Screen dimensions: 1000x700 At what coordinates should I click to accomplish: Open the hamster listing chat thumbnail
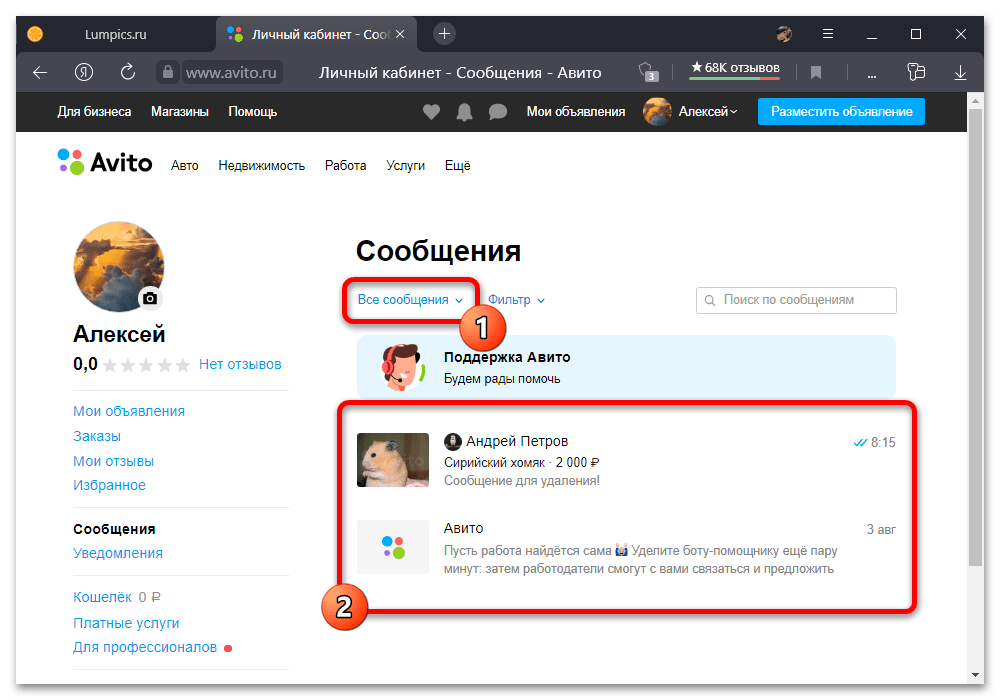(393, 460)
